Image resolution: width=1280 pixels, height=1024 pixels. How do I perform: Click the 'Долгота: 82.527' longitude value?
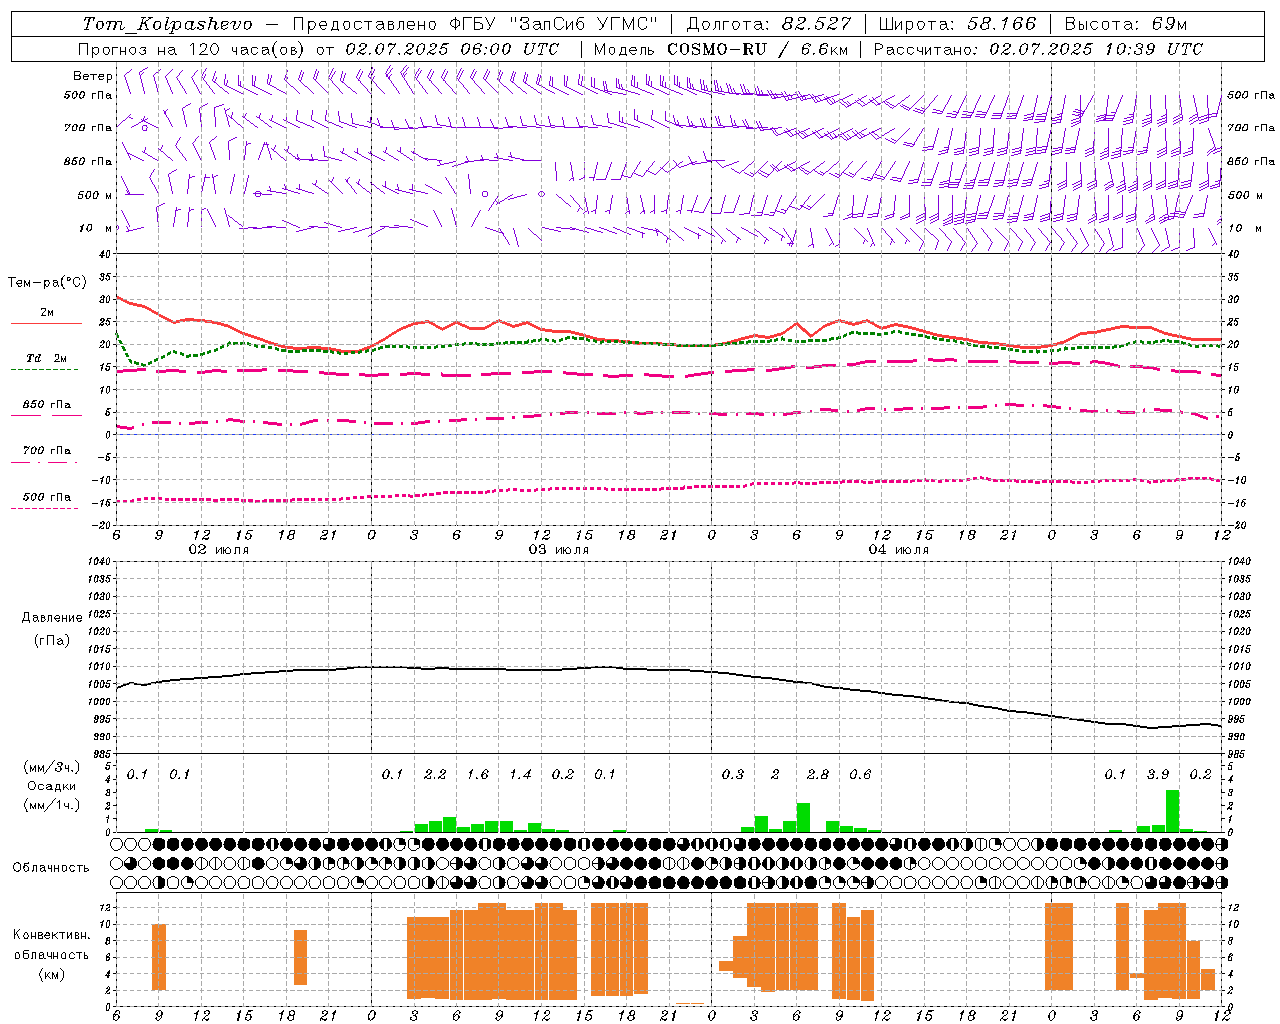point(769,24)
